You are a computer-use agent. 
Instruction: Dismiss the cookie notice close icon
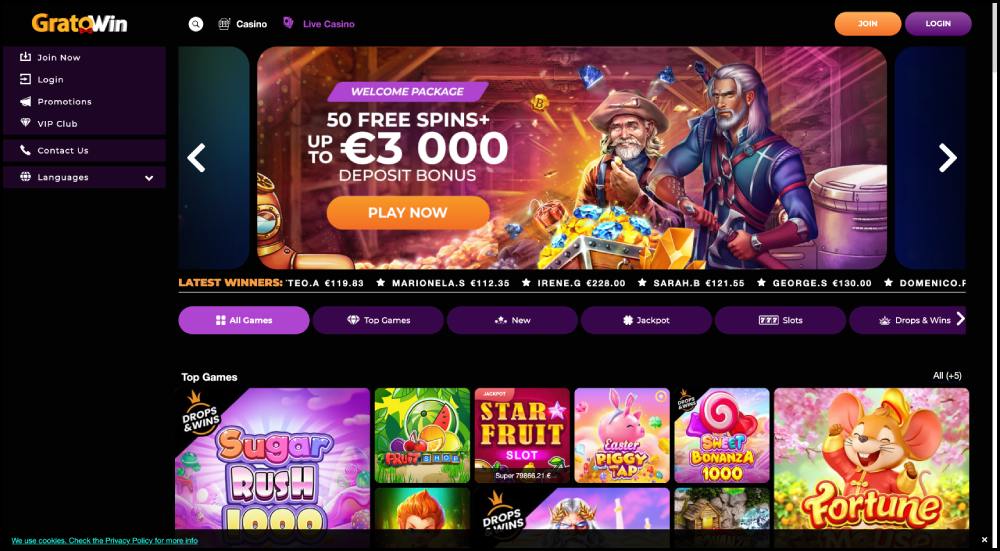click(x=983, y=541)
